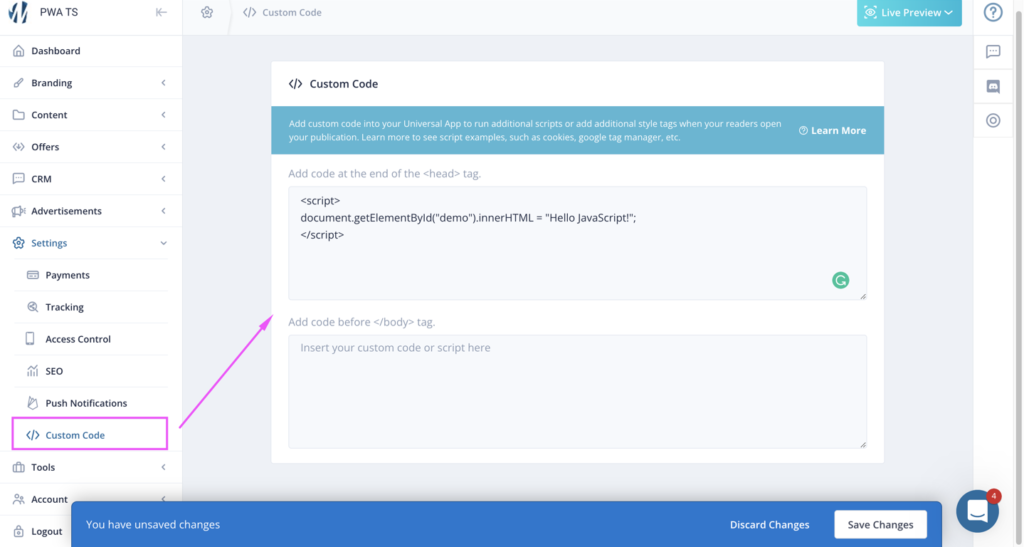Click Save Changes button
This screenshot has height=547, width=1024.
point(880,524)
